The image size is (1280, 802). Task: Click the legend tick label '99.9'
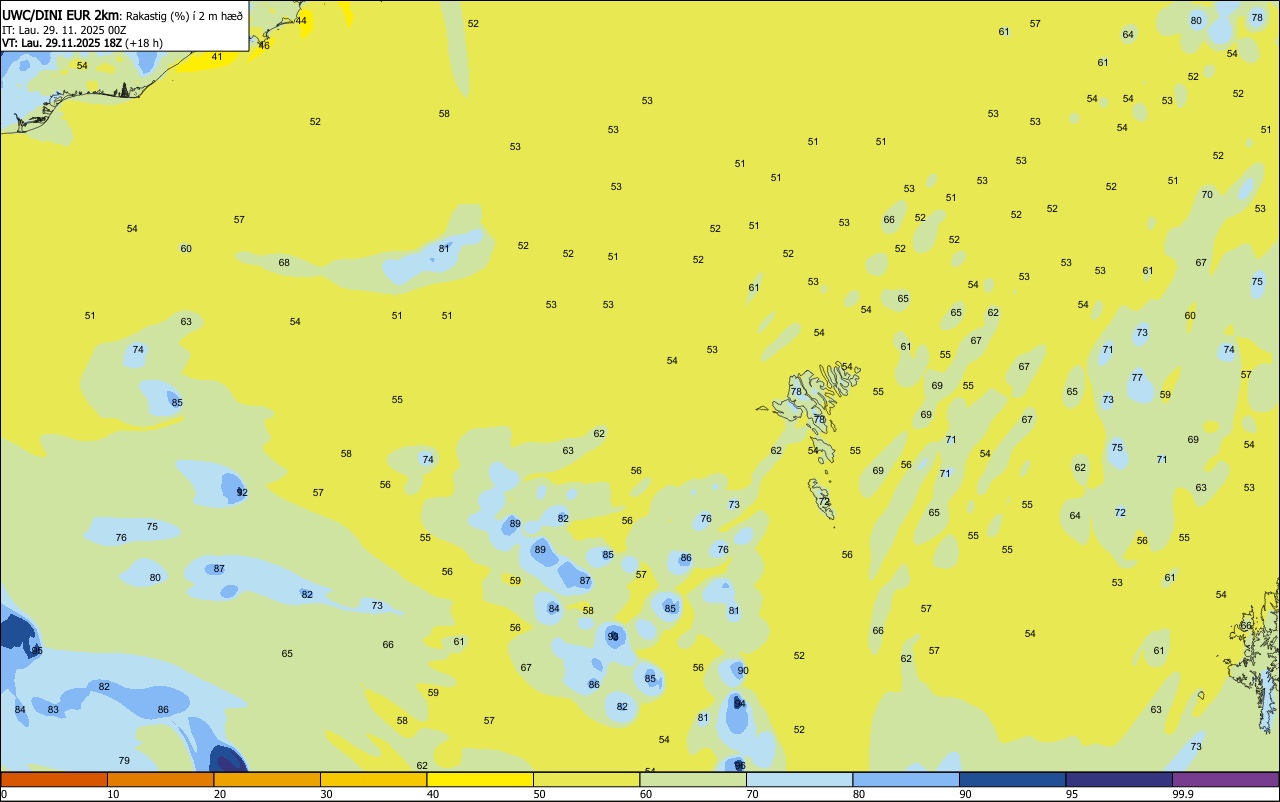click(1183, 794)
